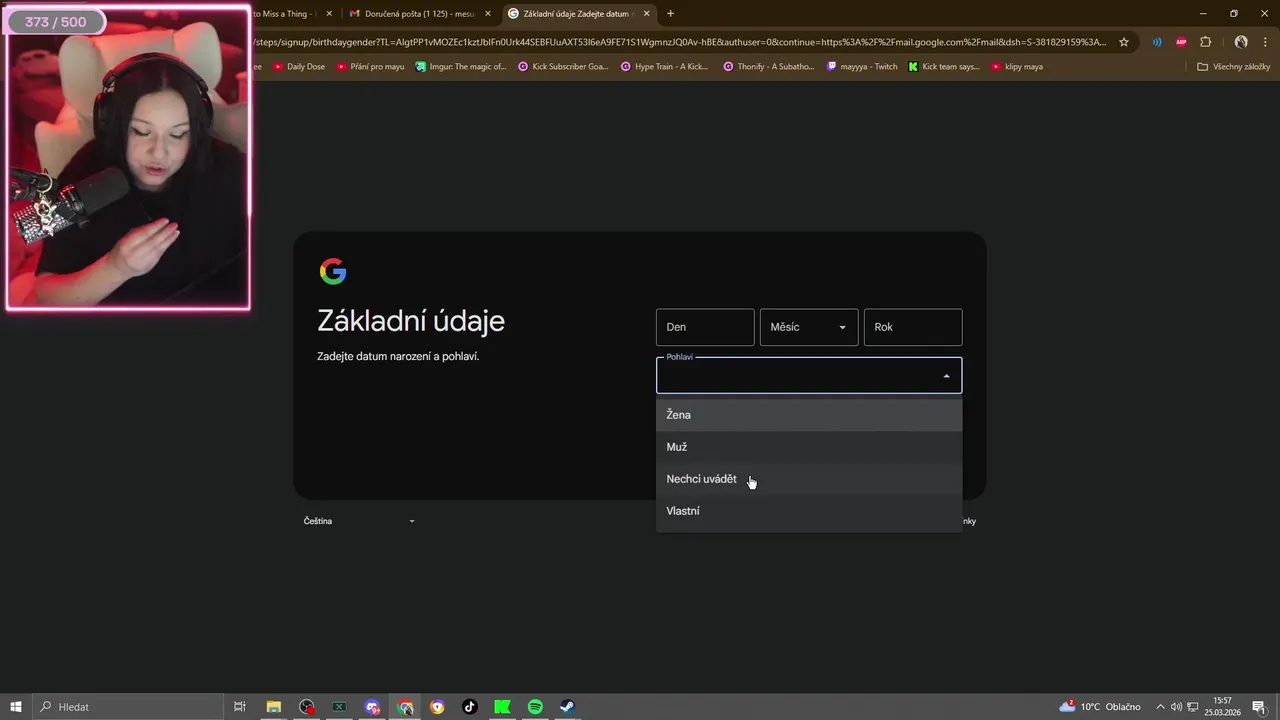The height and width of the screenshot is (720, 1280).
Task: Click the Zadejte datum narození a pohlaví text
Action: (398, 356)
